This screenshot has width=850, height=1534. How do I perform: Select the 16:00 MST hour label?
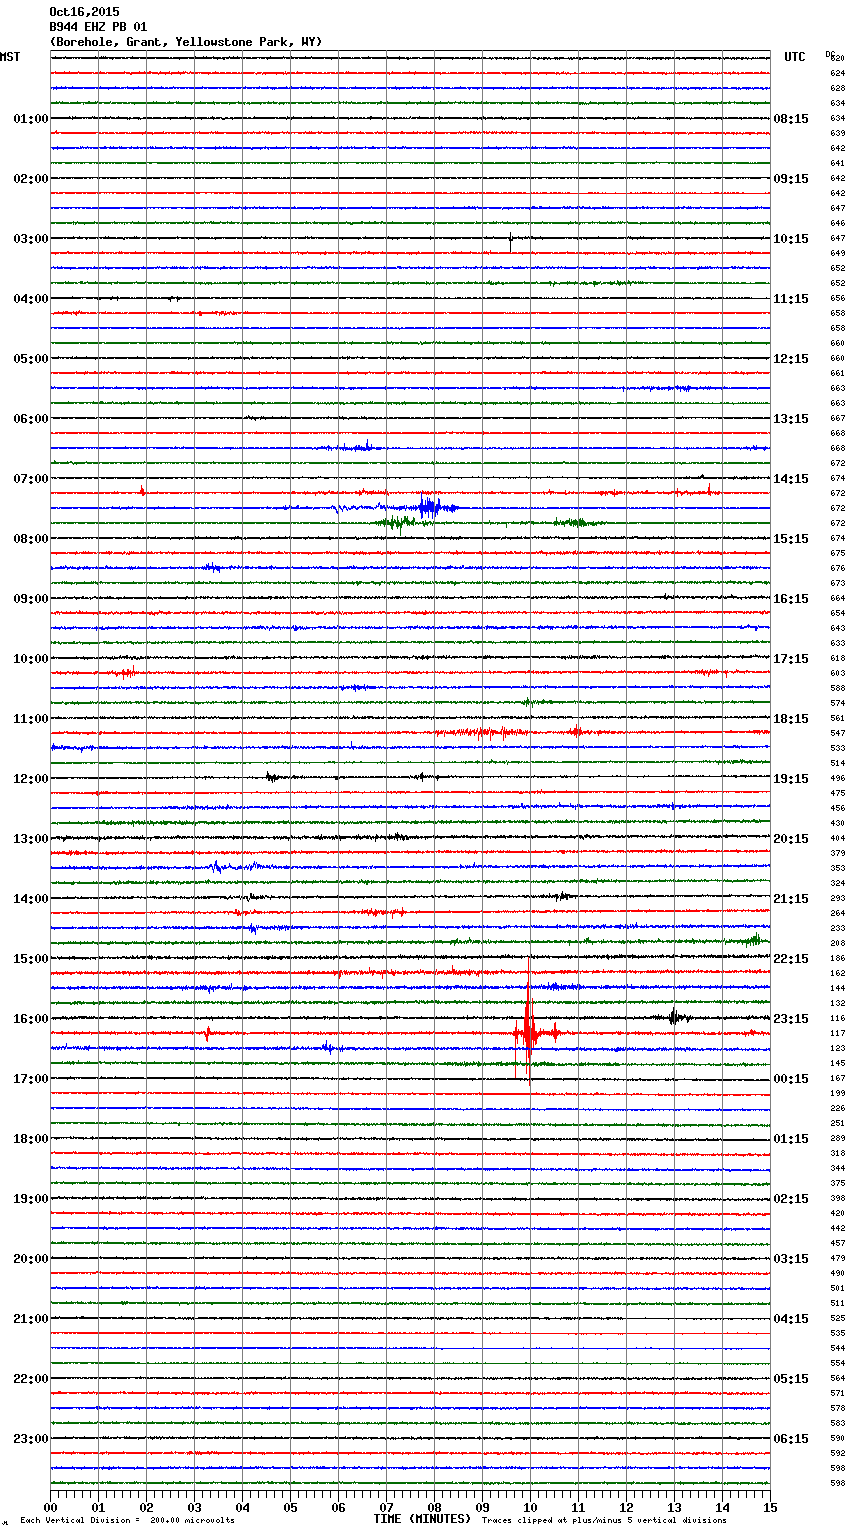click(30, 1019)
